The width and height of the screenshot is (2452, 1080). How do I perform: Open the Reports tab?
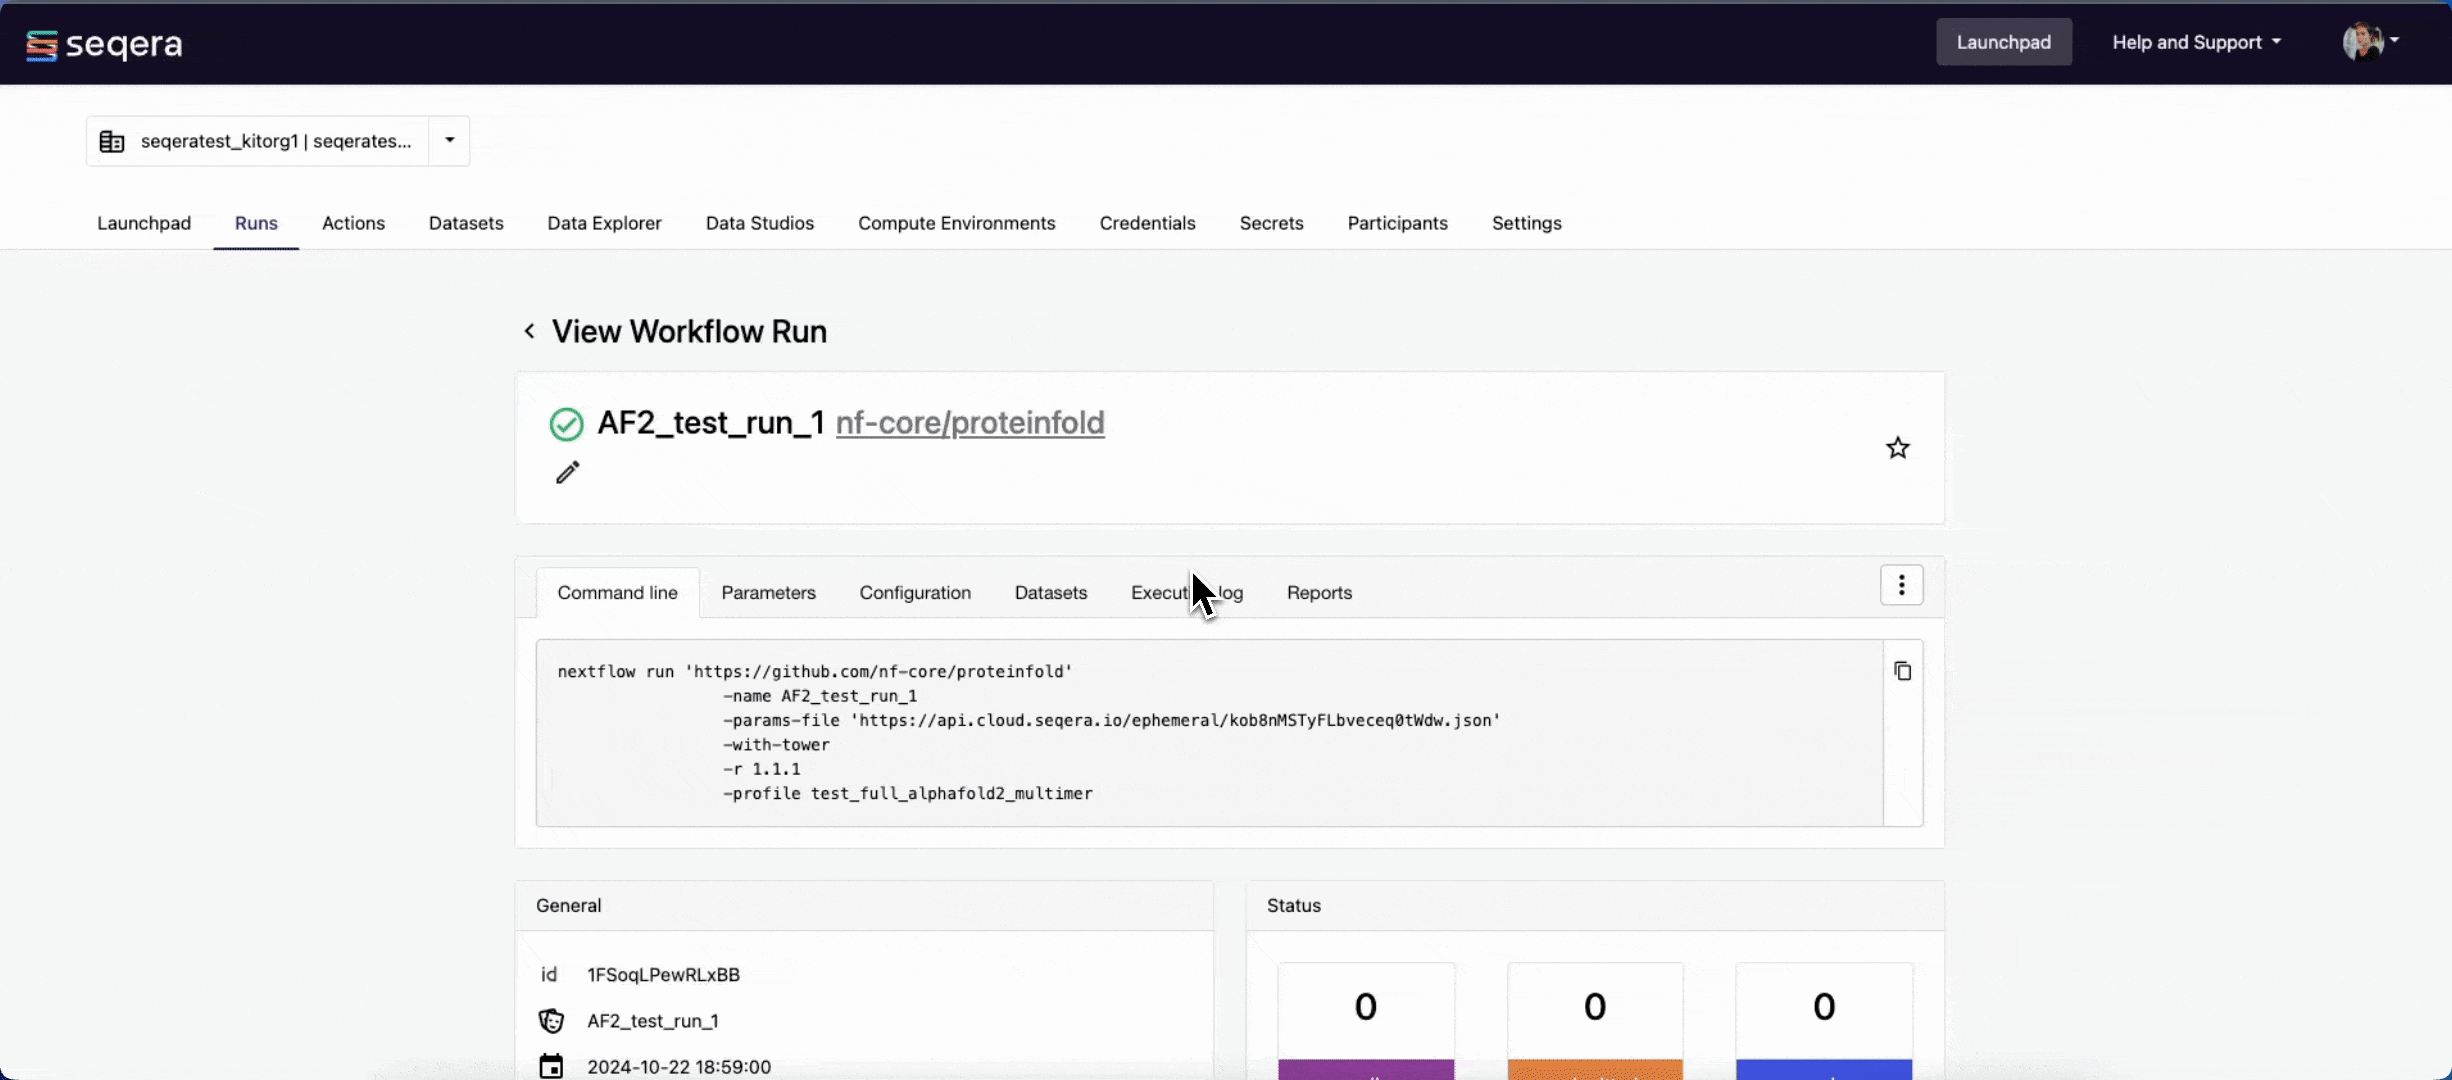tap(1318, 592)
